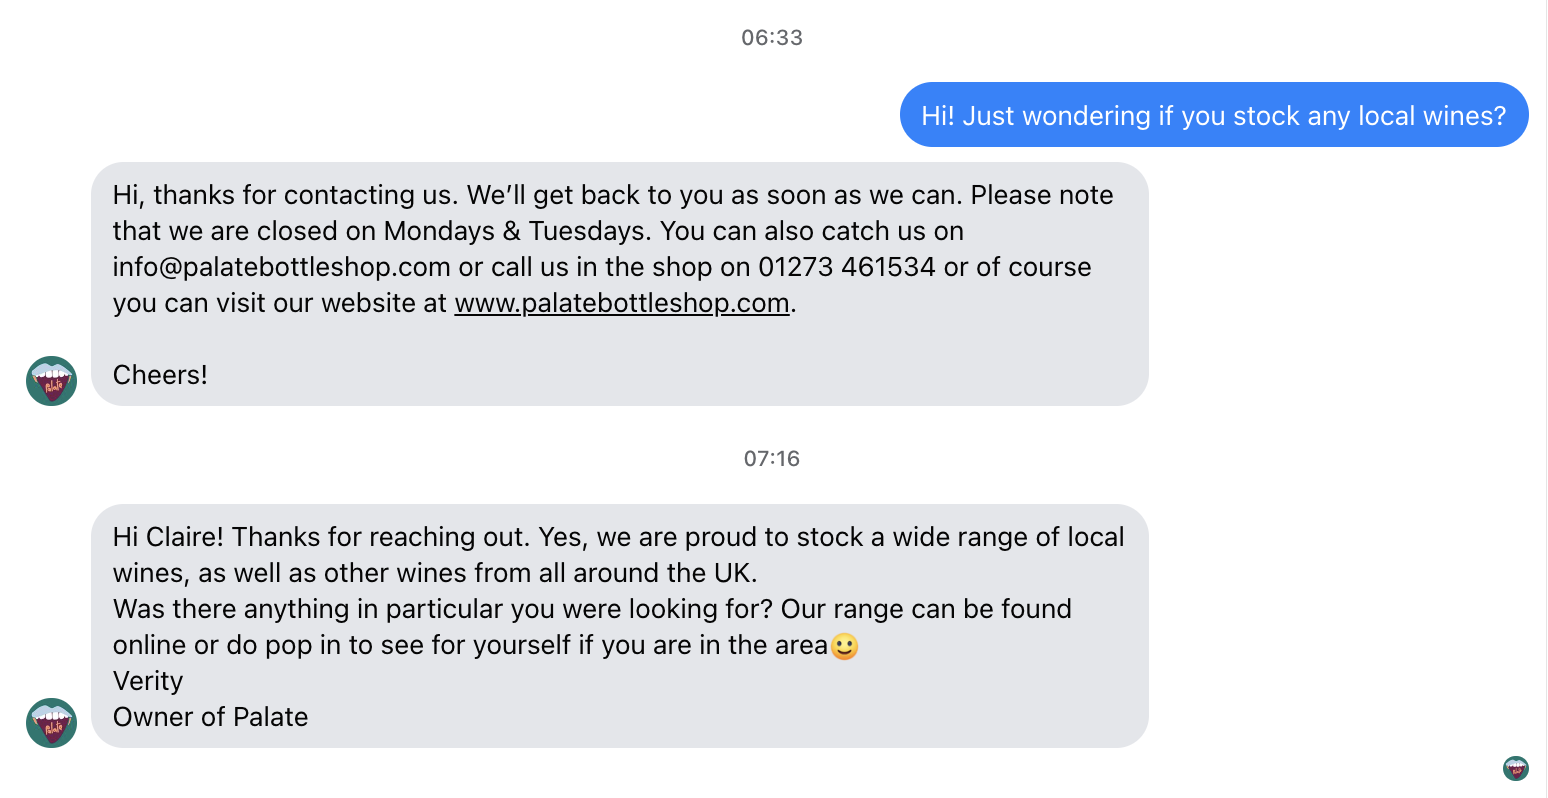Click the "Verity" name in the signature

(148, 681)
